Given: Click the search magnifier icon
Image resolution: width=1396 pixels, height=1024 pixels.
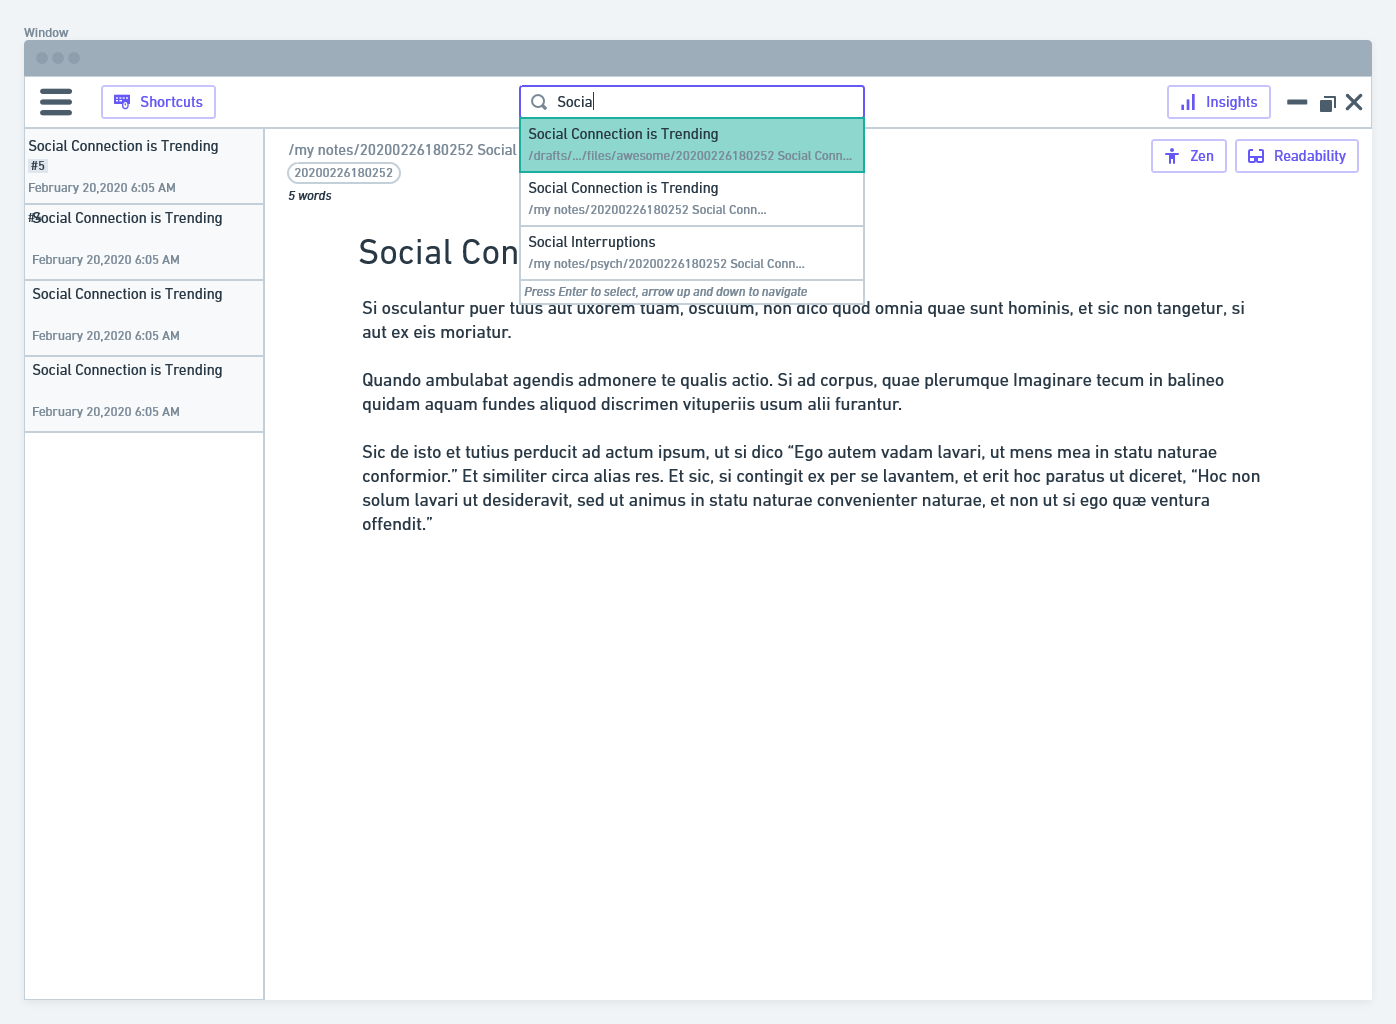Looking at the screenshot, I should click(539, 102).
